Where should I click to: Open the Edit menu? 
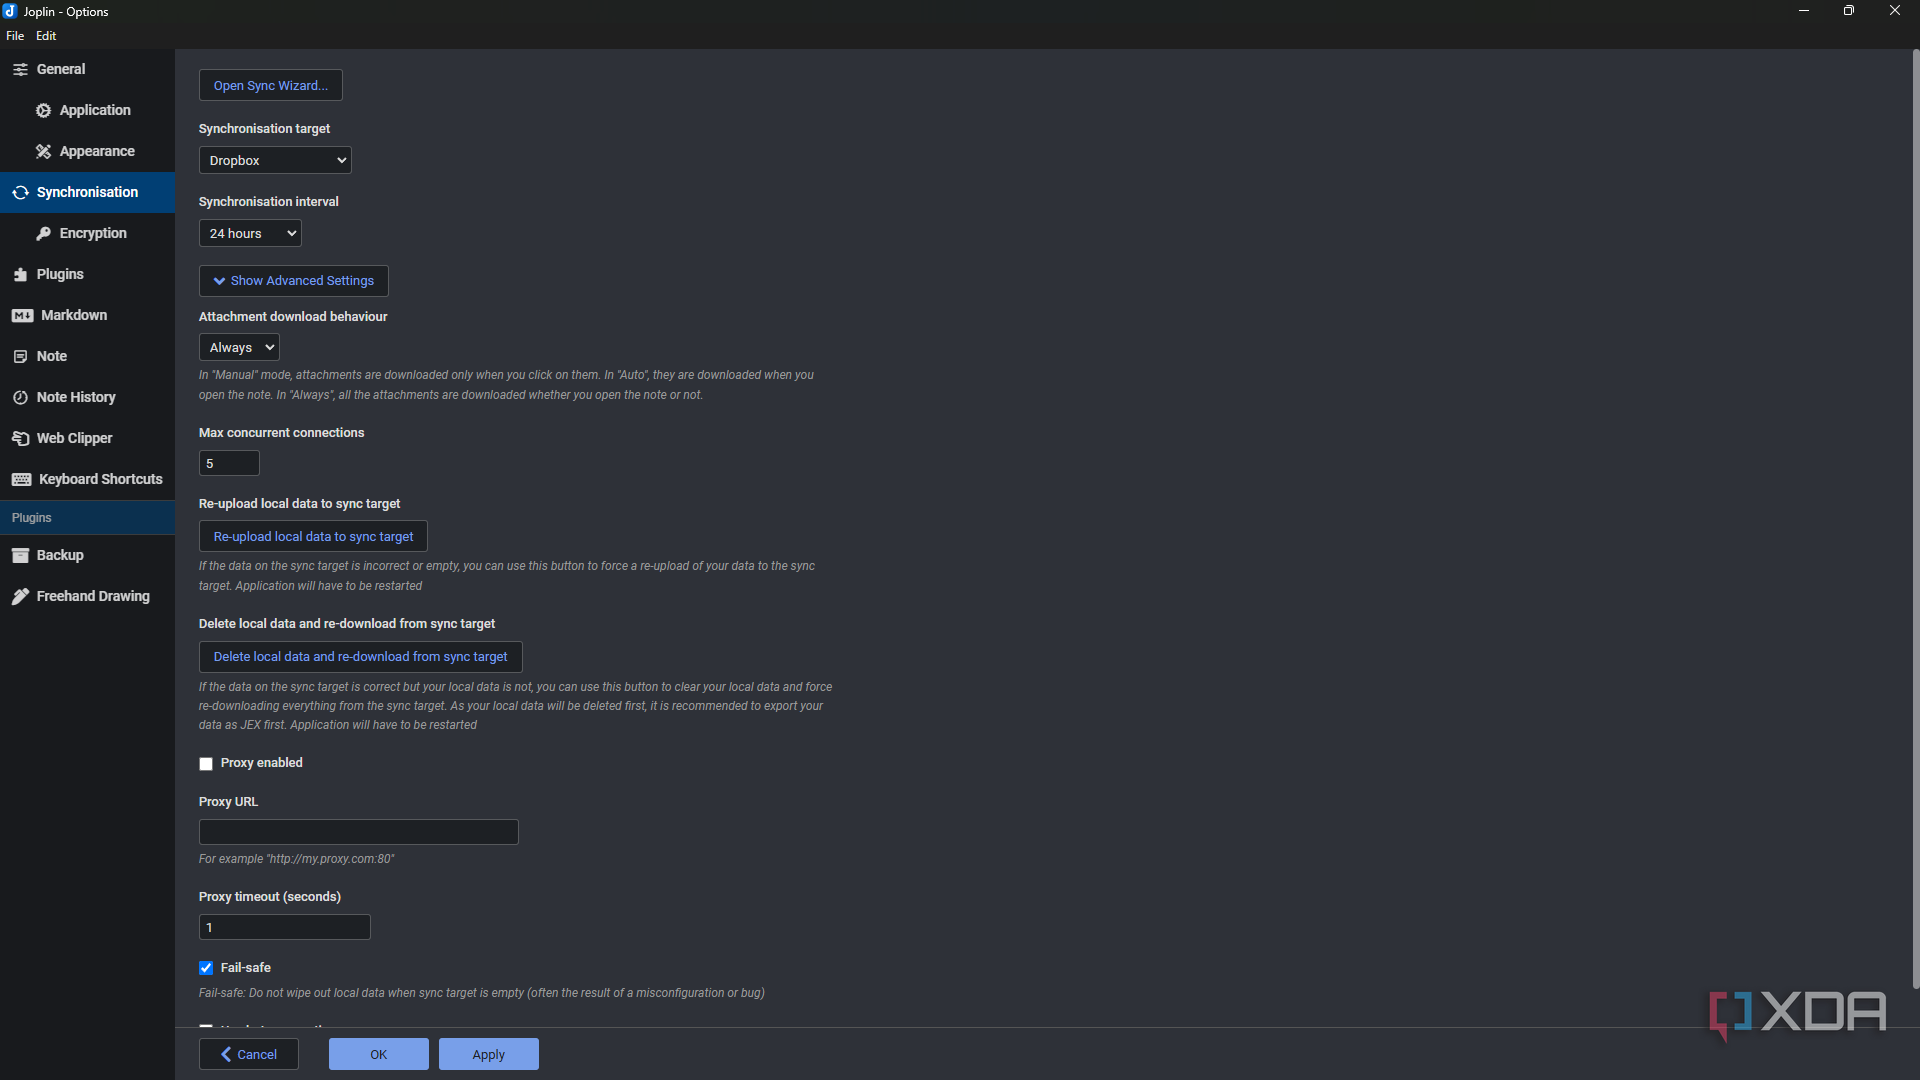[x=46, y=36]
